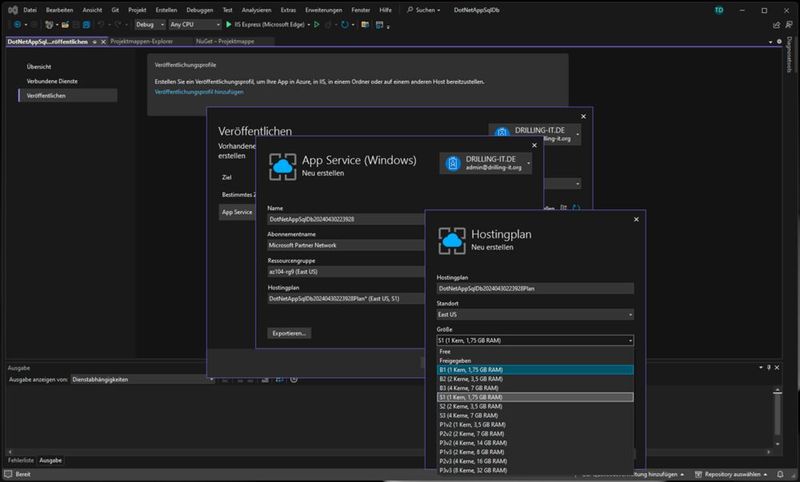Screen dimensions: 800x482
Task: Click the Visual Studio logo icon
Action: point(13,10)
